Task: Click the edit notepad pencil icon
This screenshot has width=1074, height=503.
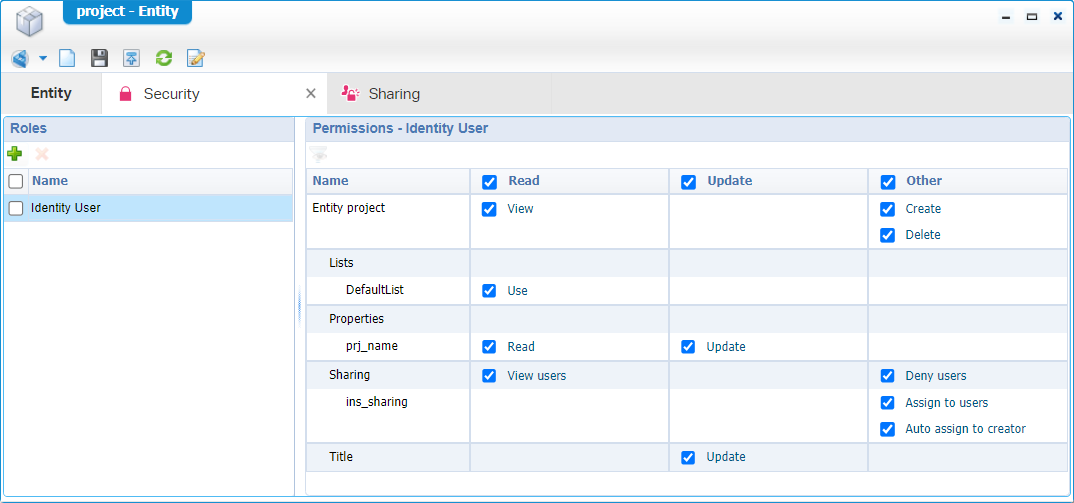Action: (196, 59)
